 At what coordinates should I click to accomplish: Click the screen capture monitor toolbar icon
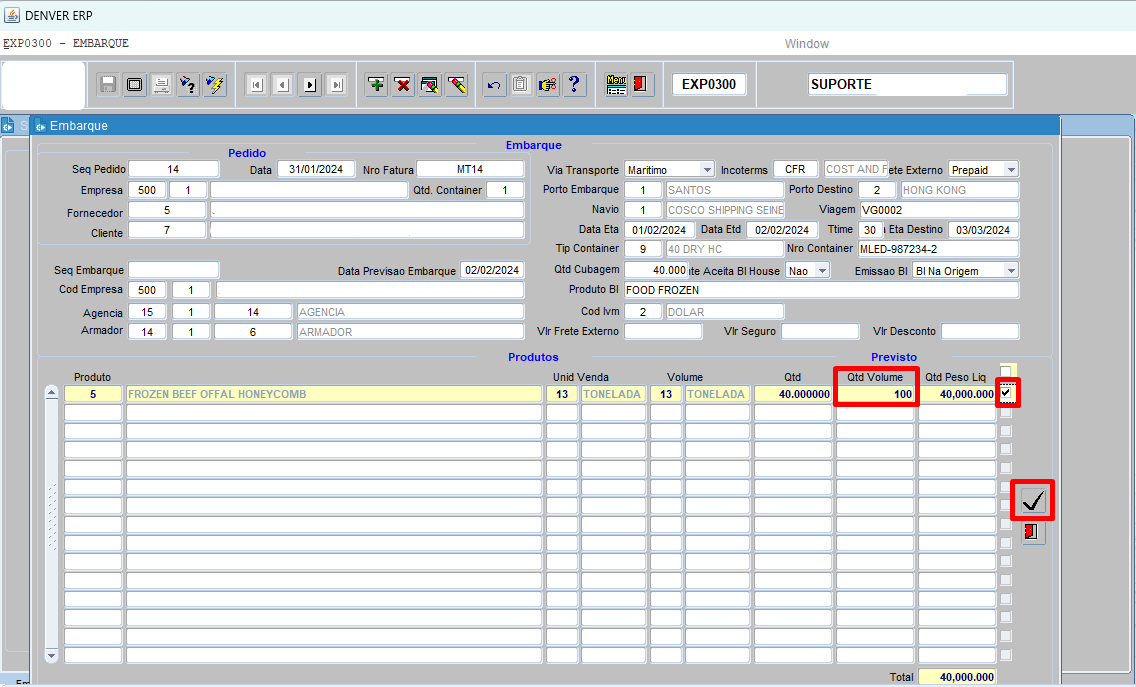click(x=135, y=85)
